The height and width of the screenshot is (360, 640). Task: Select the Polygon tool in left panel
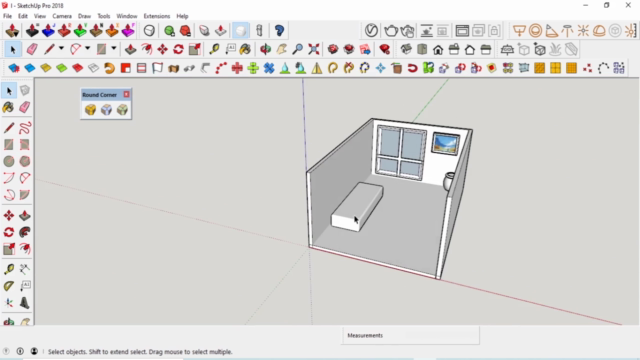(25, 161)
